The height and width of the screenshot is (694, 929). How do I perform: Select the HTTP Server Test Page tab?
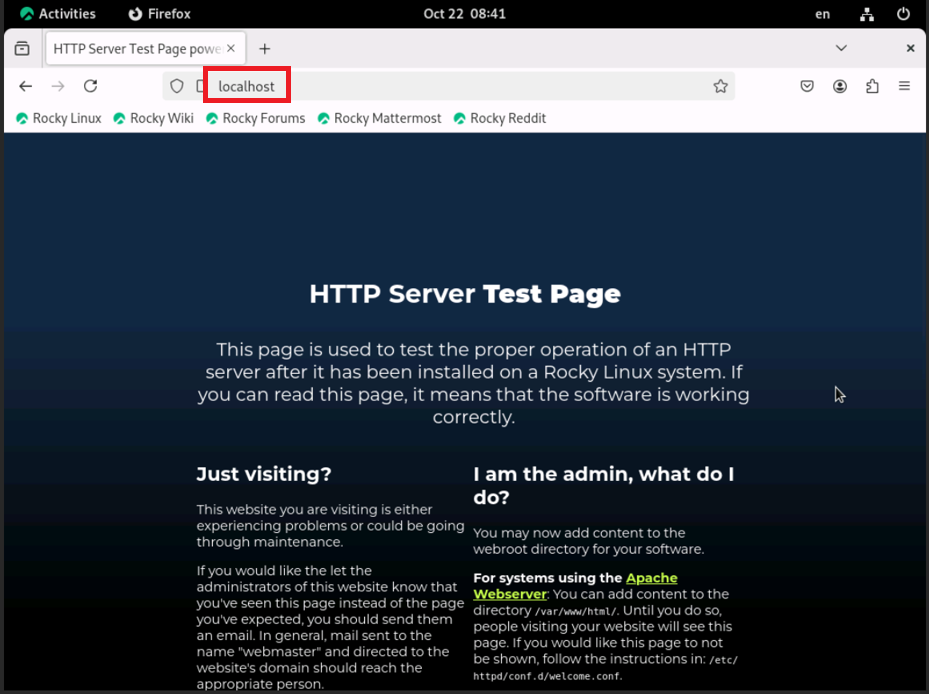click(x=135, y=48)
